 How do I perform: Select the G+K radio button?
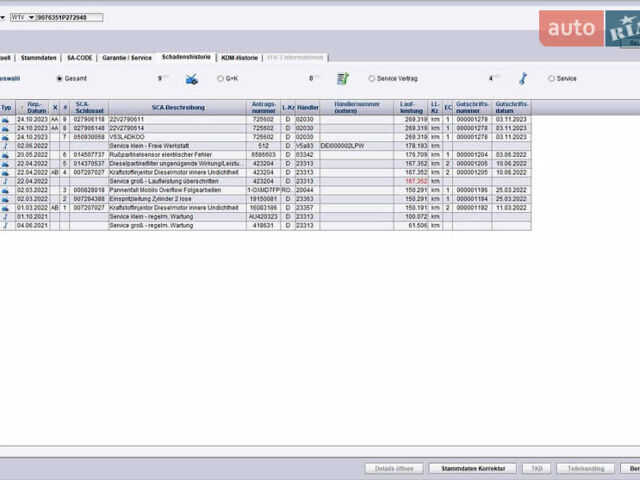click(x=220, y=78)
